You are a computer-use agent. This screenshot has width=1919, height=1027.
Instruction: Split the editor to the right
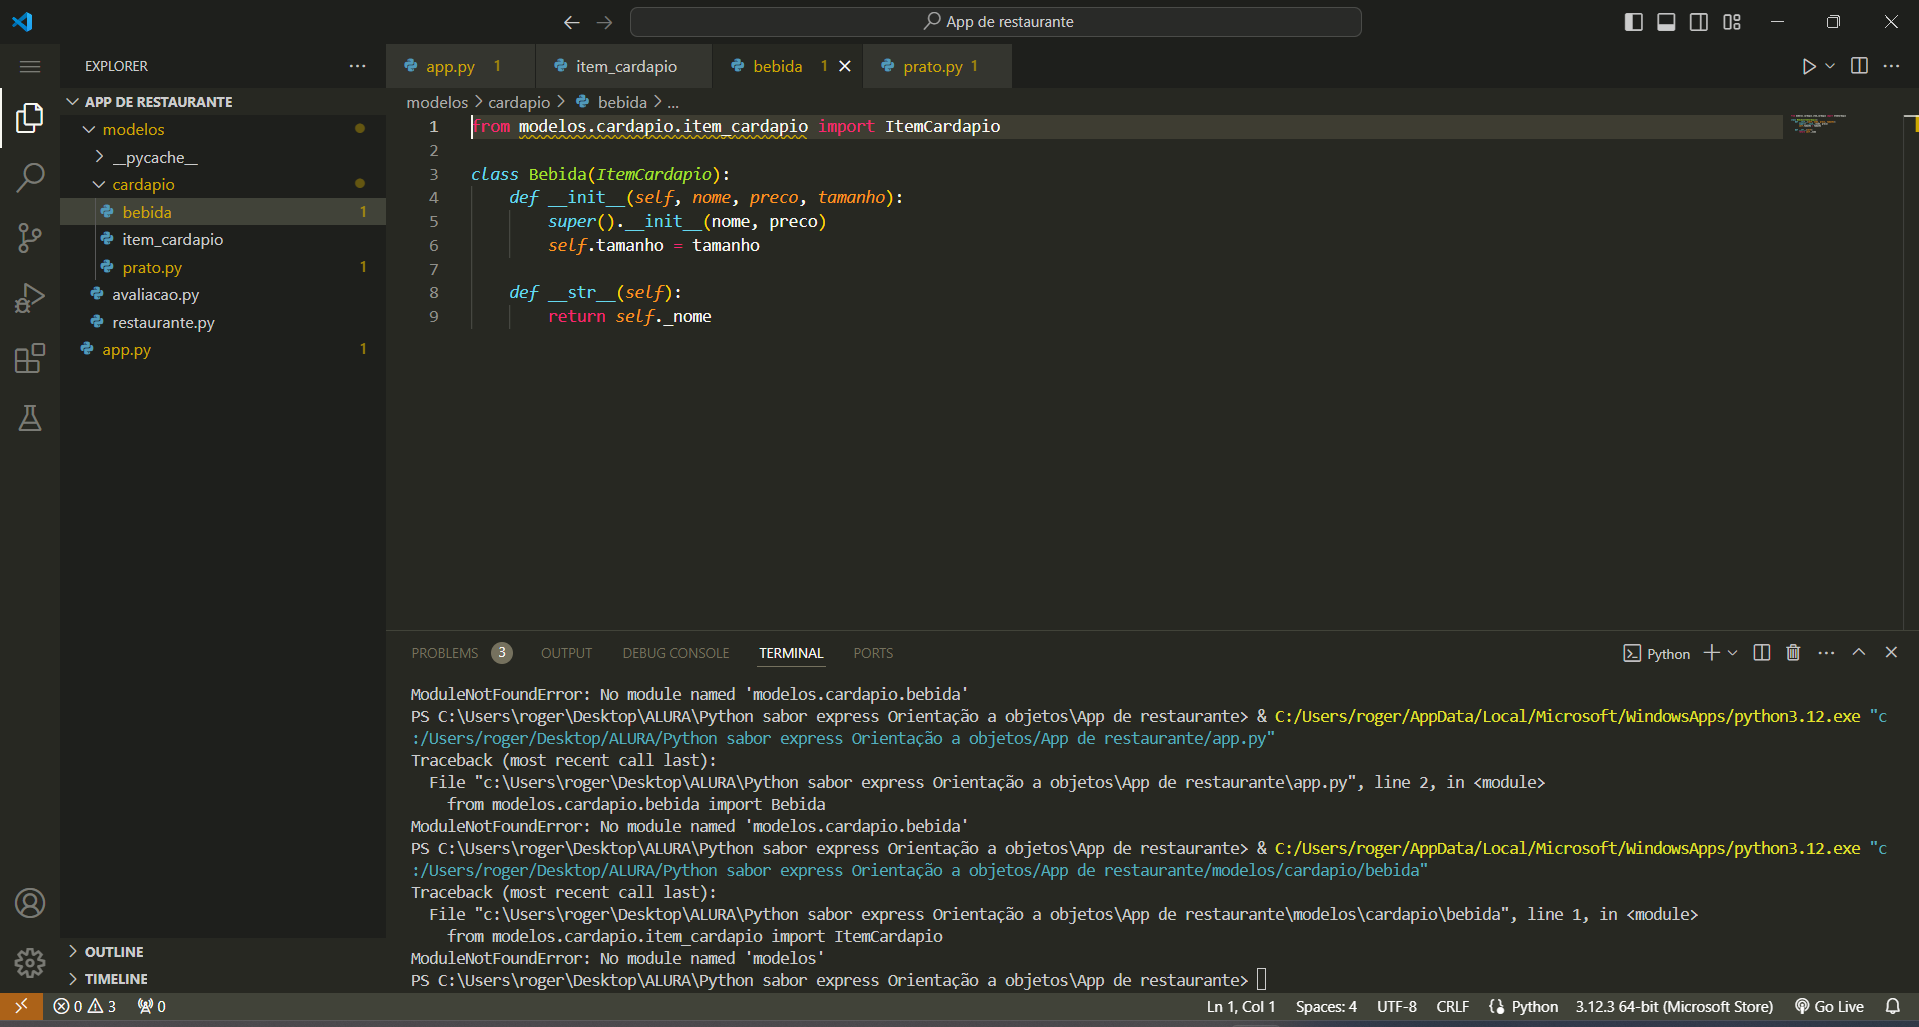1859,66
